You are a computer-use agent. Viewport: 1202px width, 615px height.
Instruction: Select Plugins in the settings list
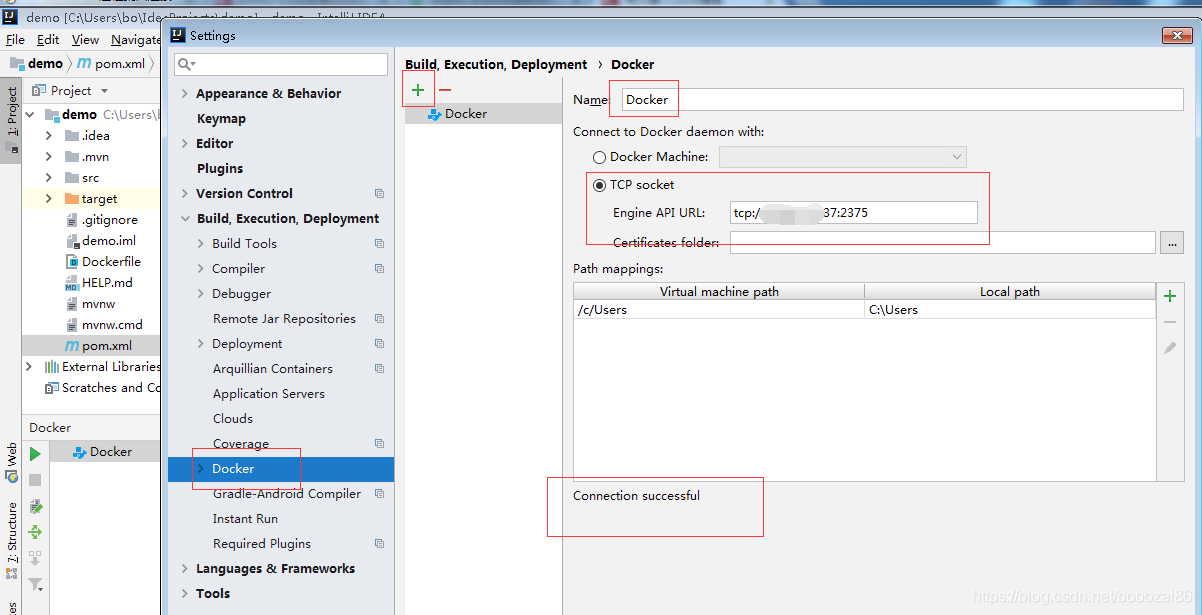click(220, 169)
